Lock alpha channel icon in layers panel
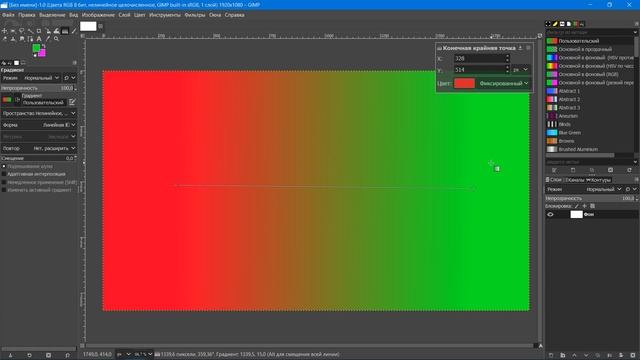This screenshot has height=360, width=640. pos(593,206)
